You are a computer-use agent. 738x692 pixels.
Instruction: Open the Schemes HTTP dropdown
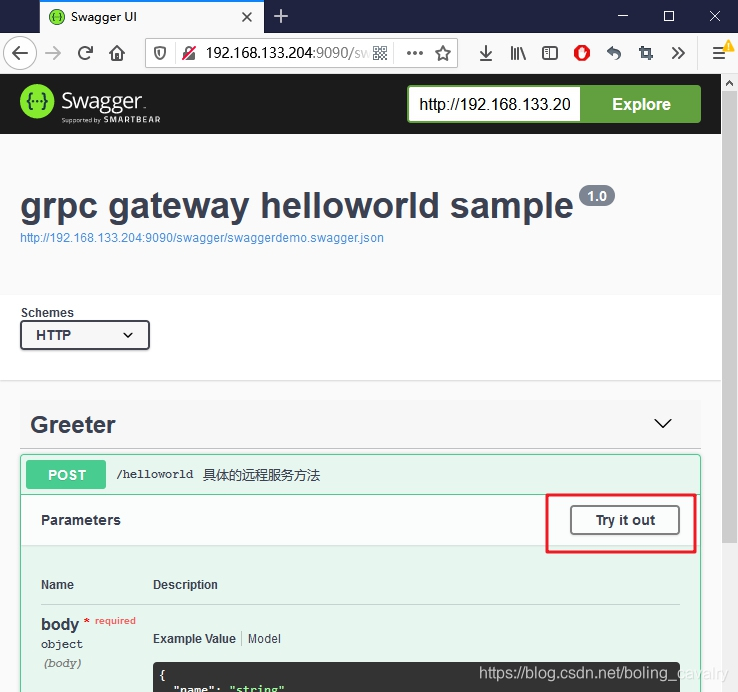point(85,335)
